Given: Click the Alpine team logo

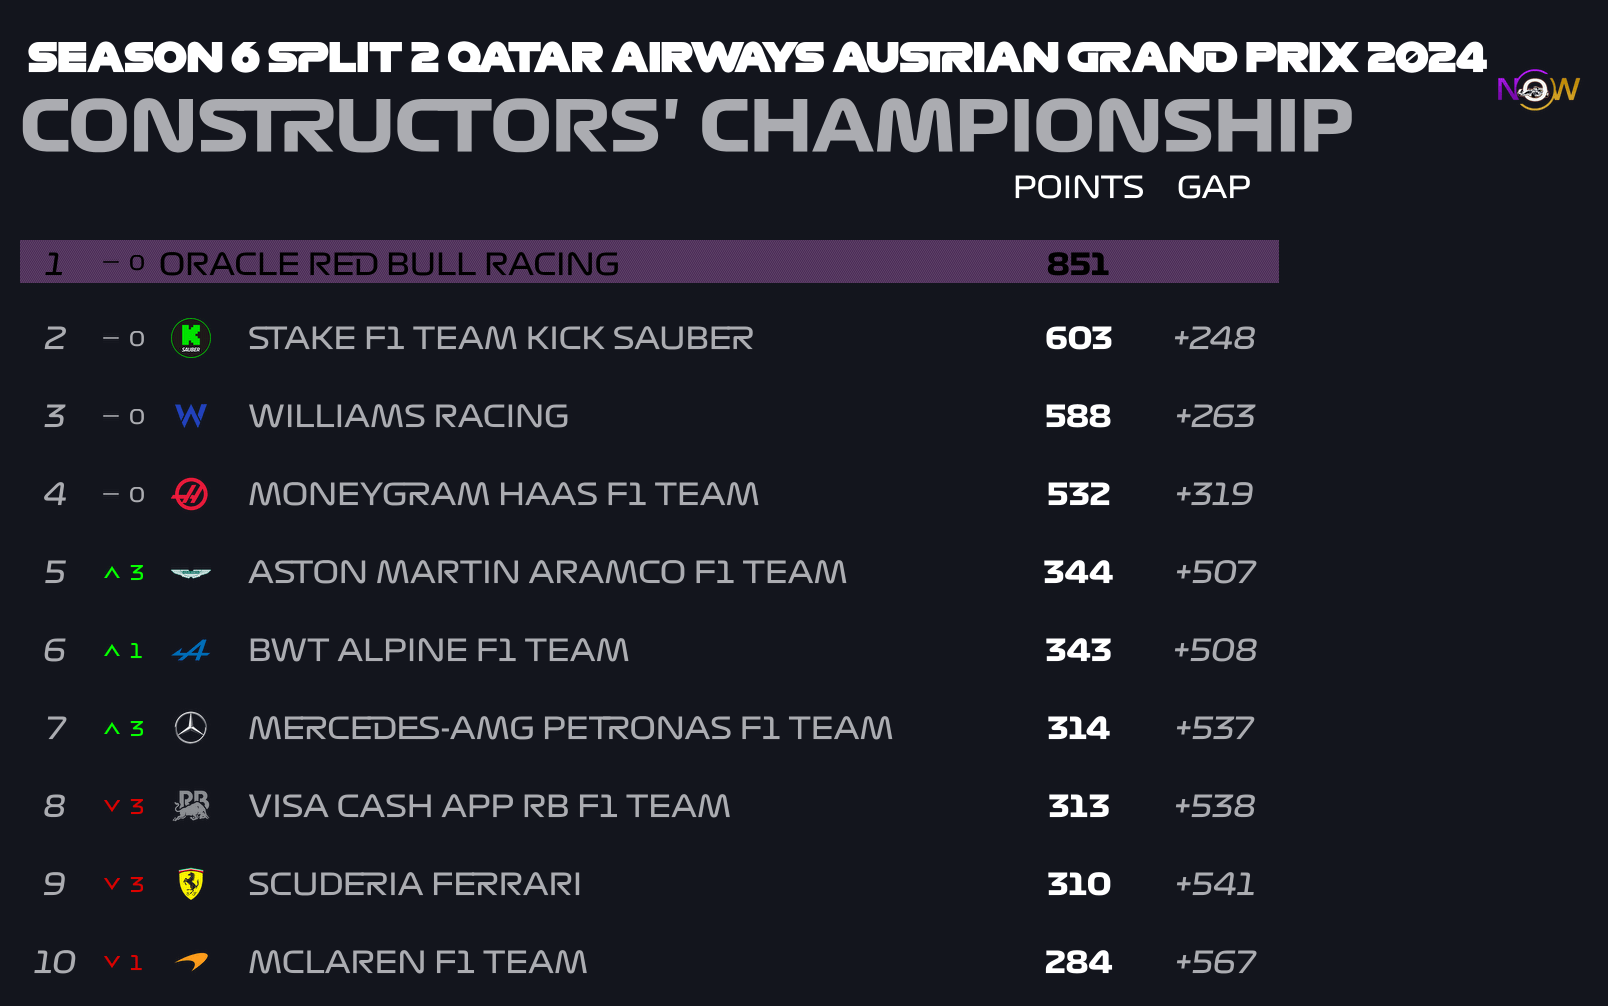Looking at the screenshot, I should coord(191,651).
